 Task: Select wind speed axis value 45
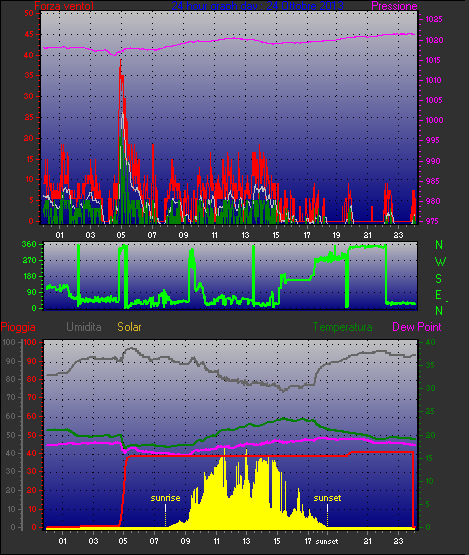click(29, 34)
